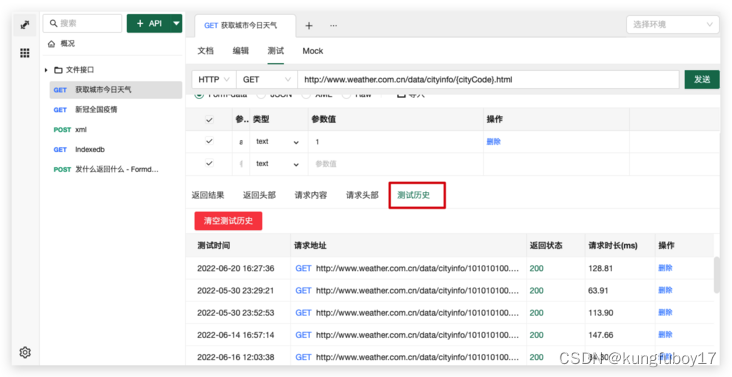The height and width of the screenshot is (377, 732).
Task: Click the empty 参数值 placeholder field
Action: (395, 164)
